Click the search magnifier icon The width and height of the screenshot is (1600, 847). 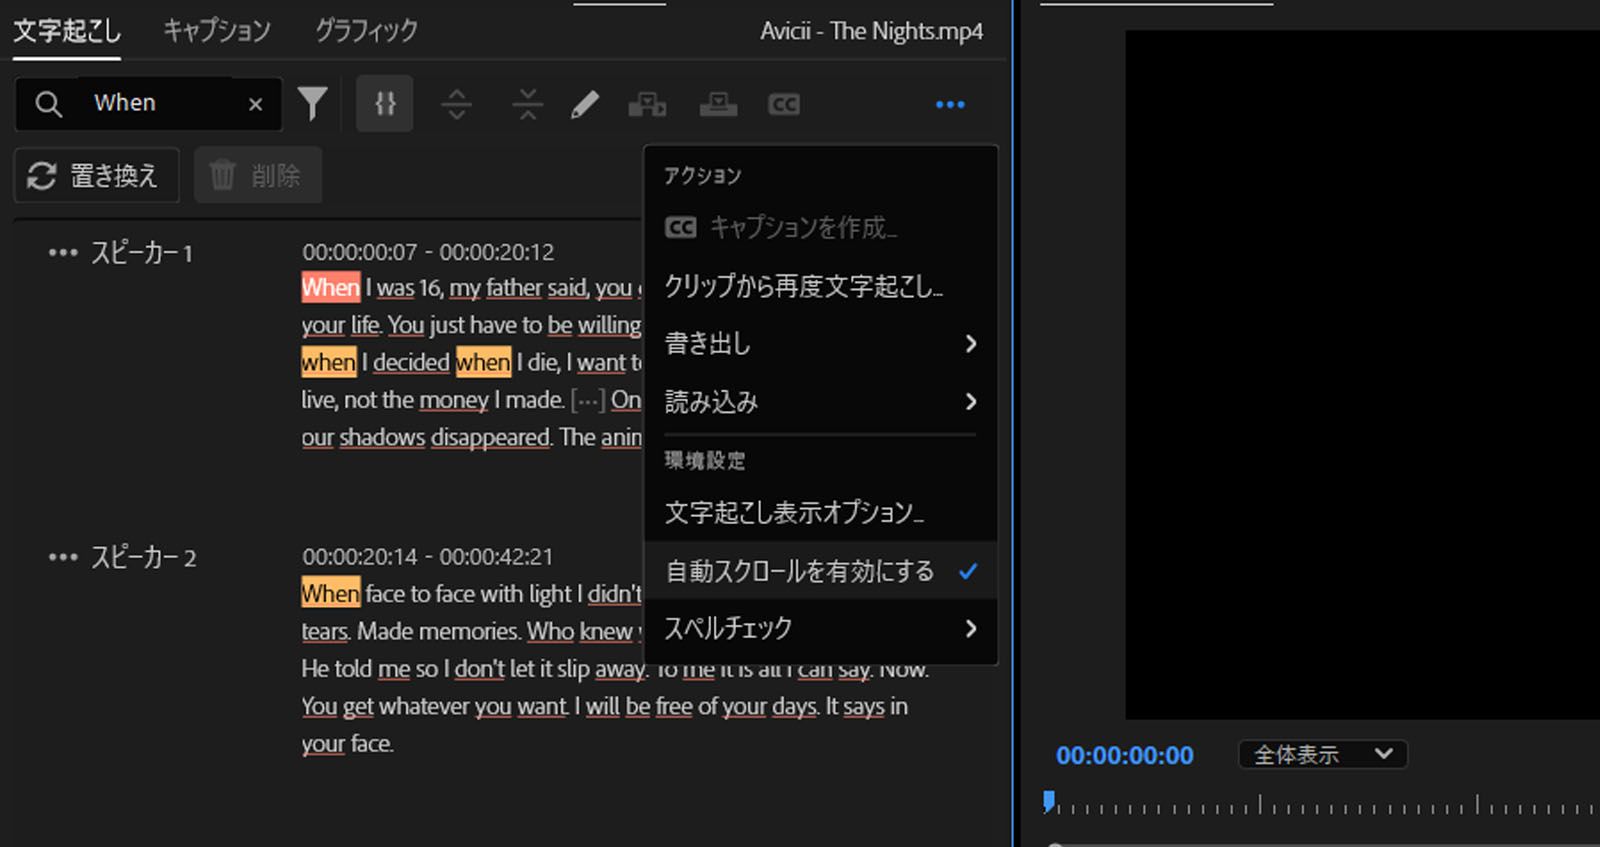(x=48, y=104)
